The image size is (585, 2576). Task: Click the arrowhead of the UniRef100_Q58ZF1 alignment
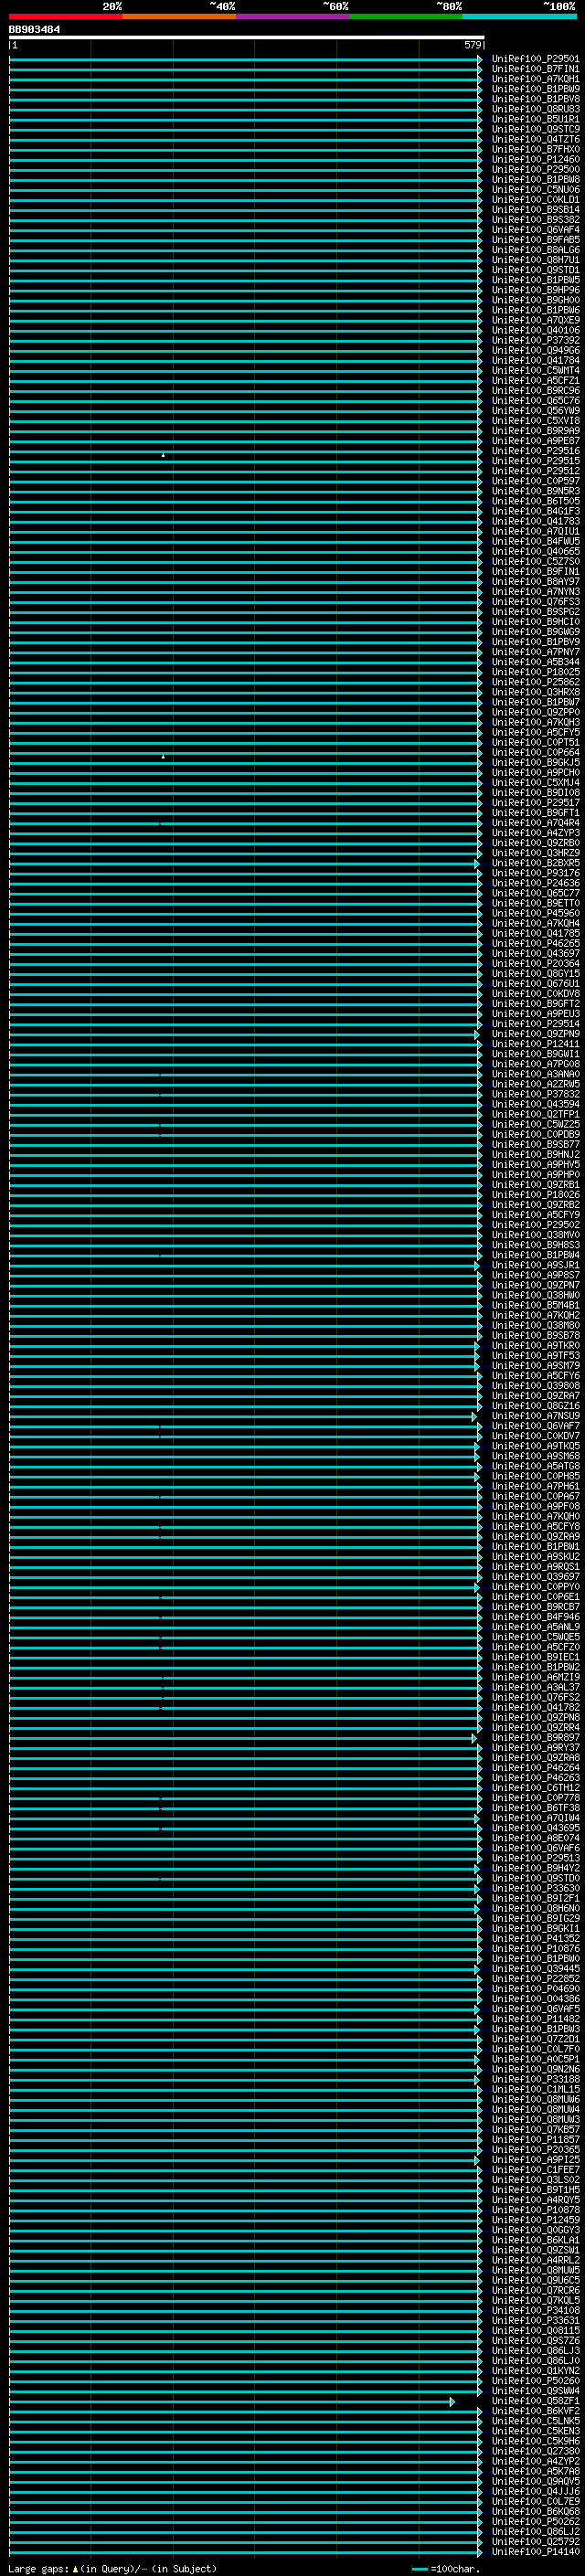click(452, 2401)
